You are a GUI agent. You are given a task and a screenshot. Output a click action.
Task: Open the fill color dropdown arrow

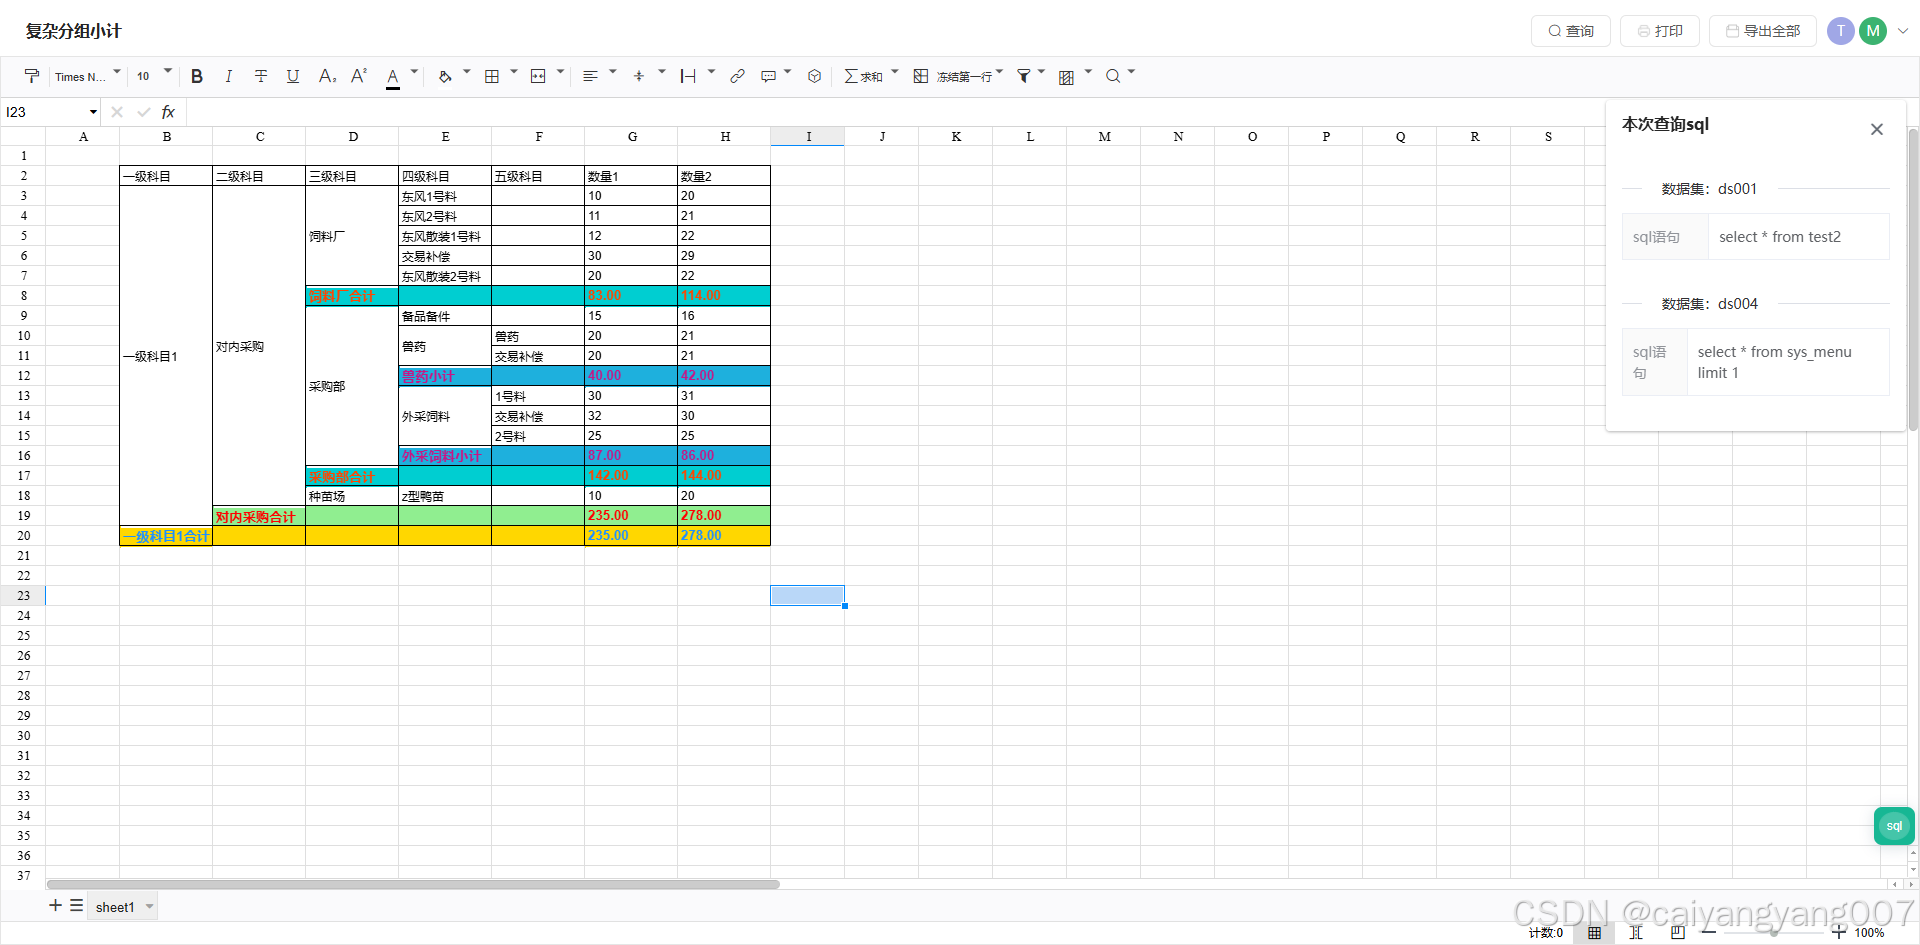[466, 72]
